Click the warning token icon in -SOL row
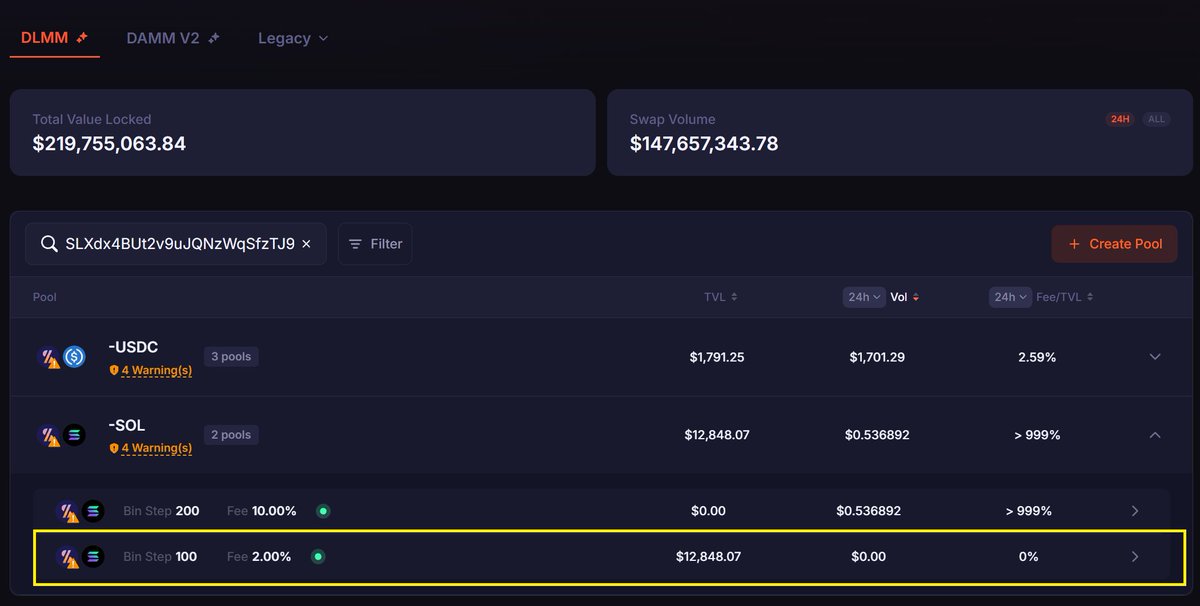 coord(49,435)
